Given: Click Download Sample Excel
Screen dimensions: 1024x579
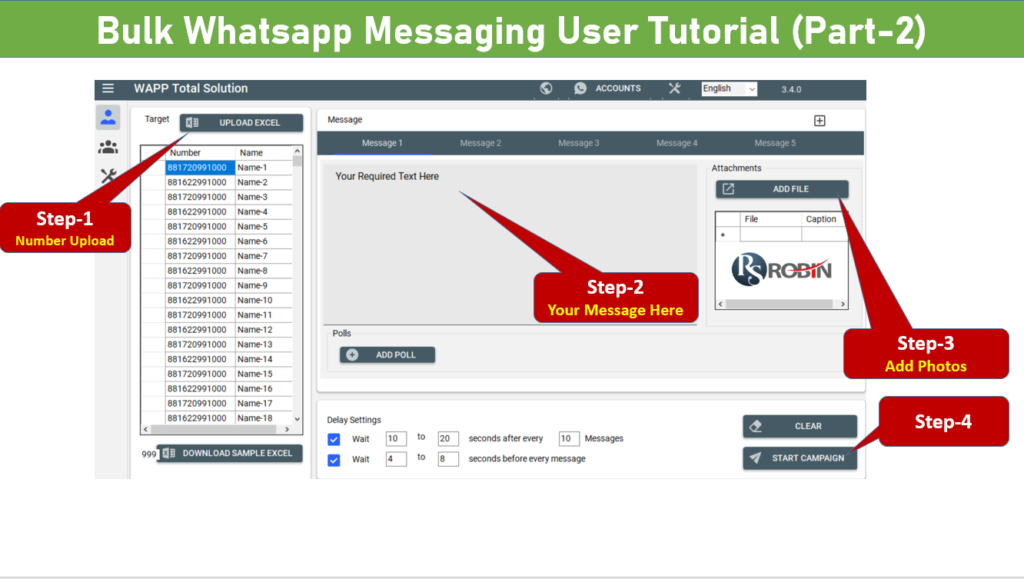Looking at the screenshot, I should point(230,453).
